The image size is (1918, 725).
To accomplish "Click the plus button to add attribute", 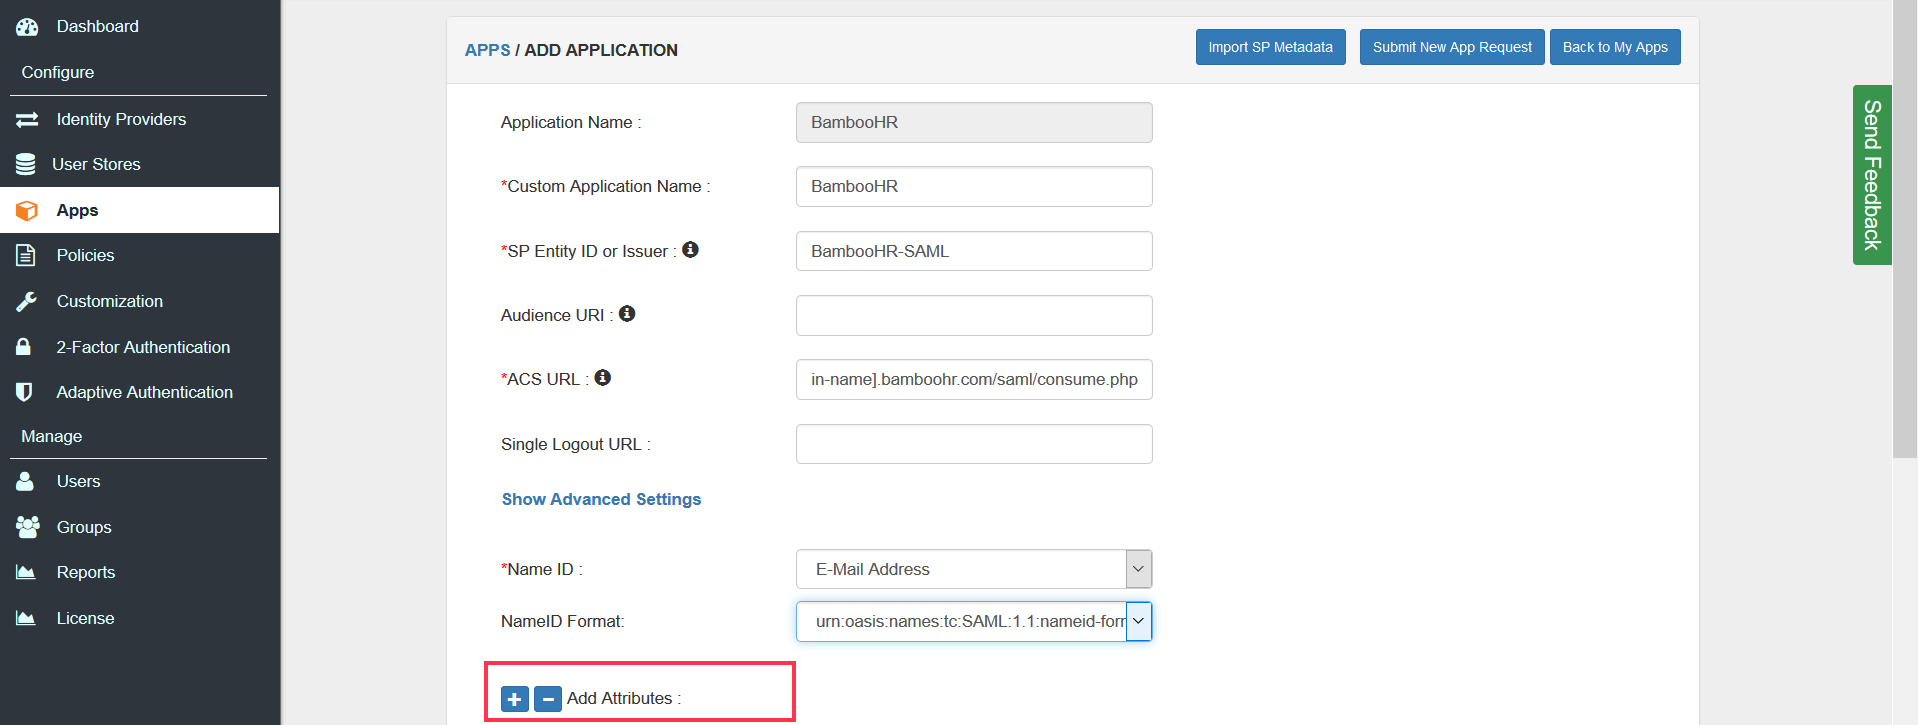I will pyautogui.click(x=514, y=699).
